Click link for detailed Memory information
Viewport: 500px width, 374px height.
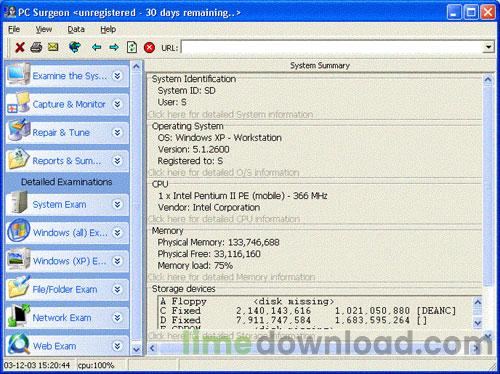point(231,277)
